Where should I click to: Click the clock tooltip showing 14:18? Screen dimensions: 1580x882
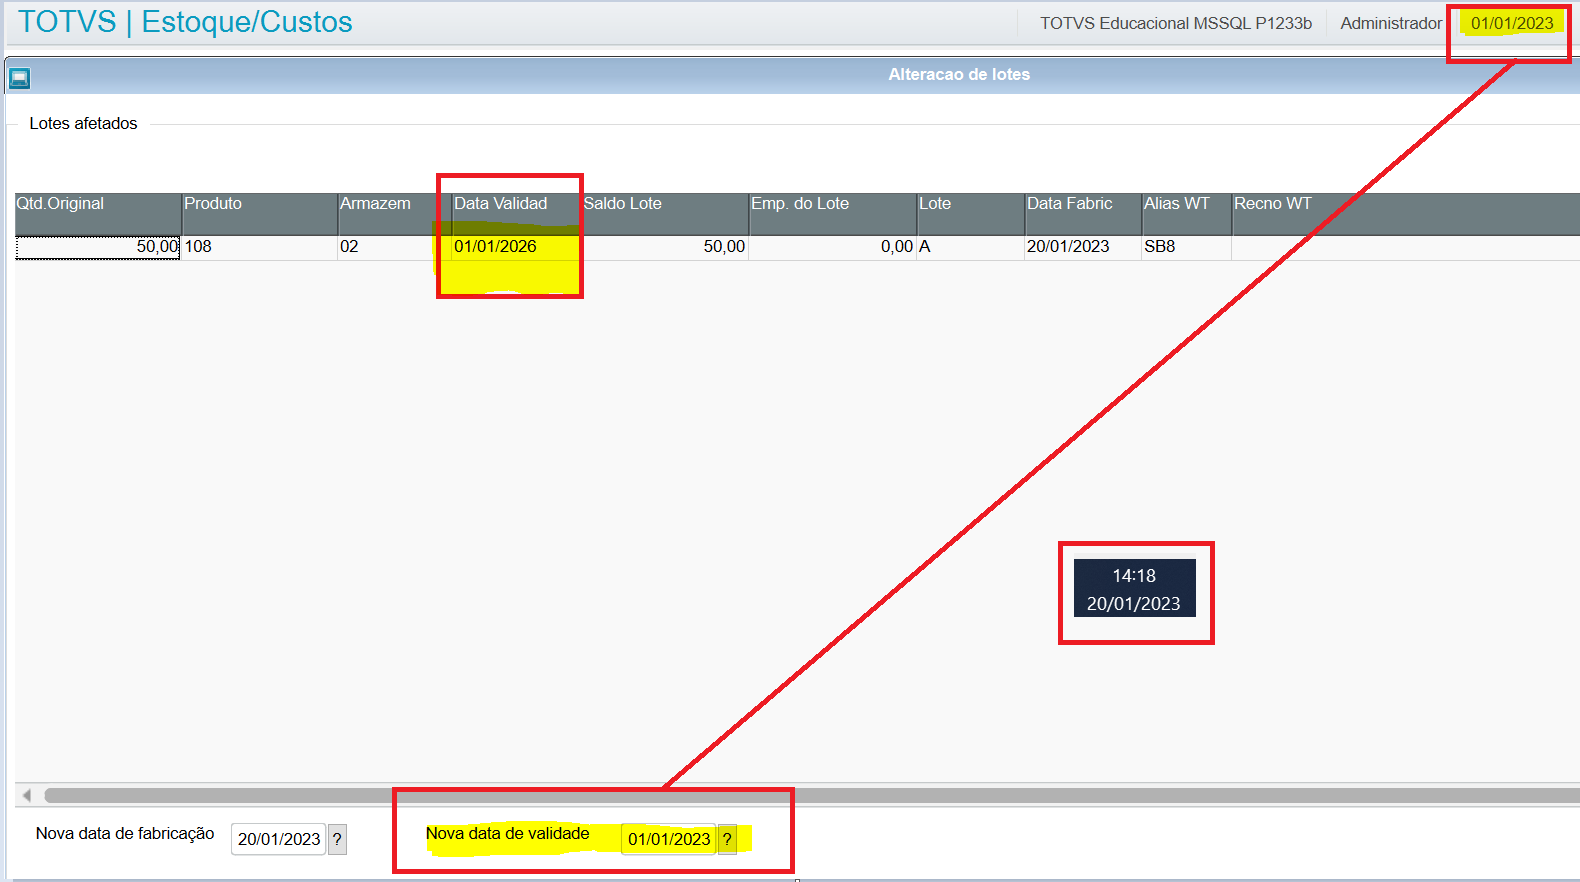[x=1134, y=589]
